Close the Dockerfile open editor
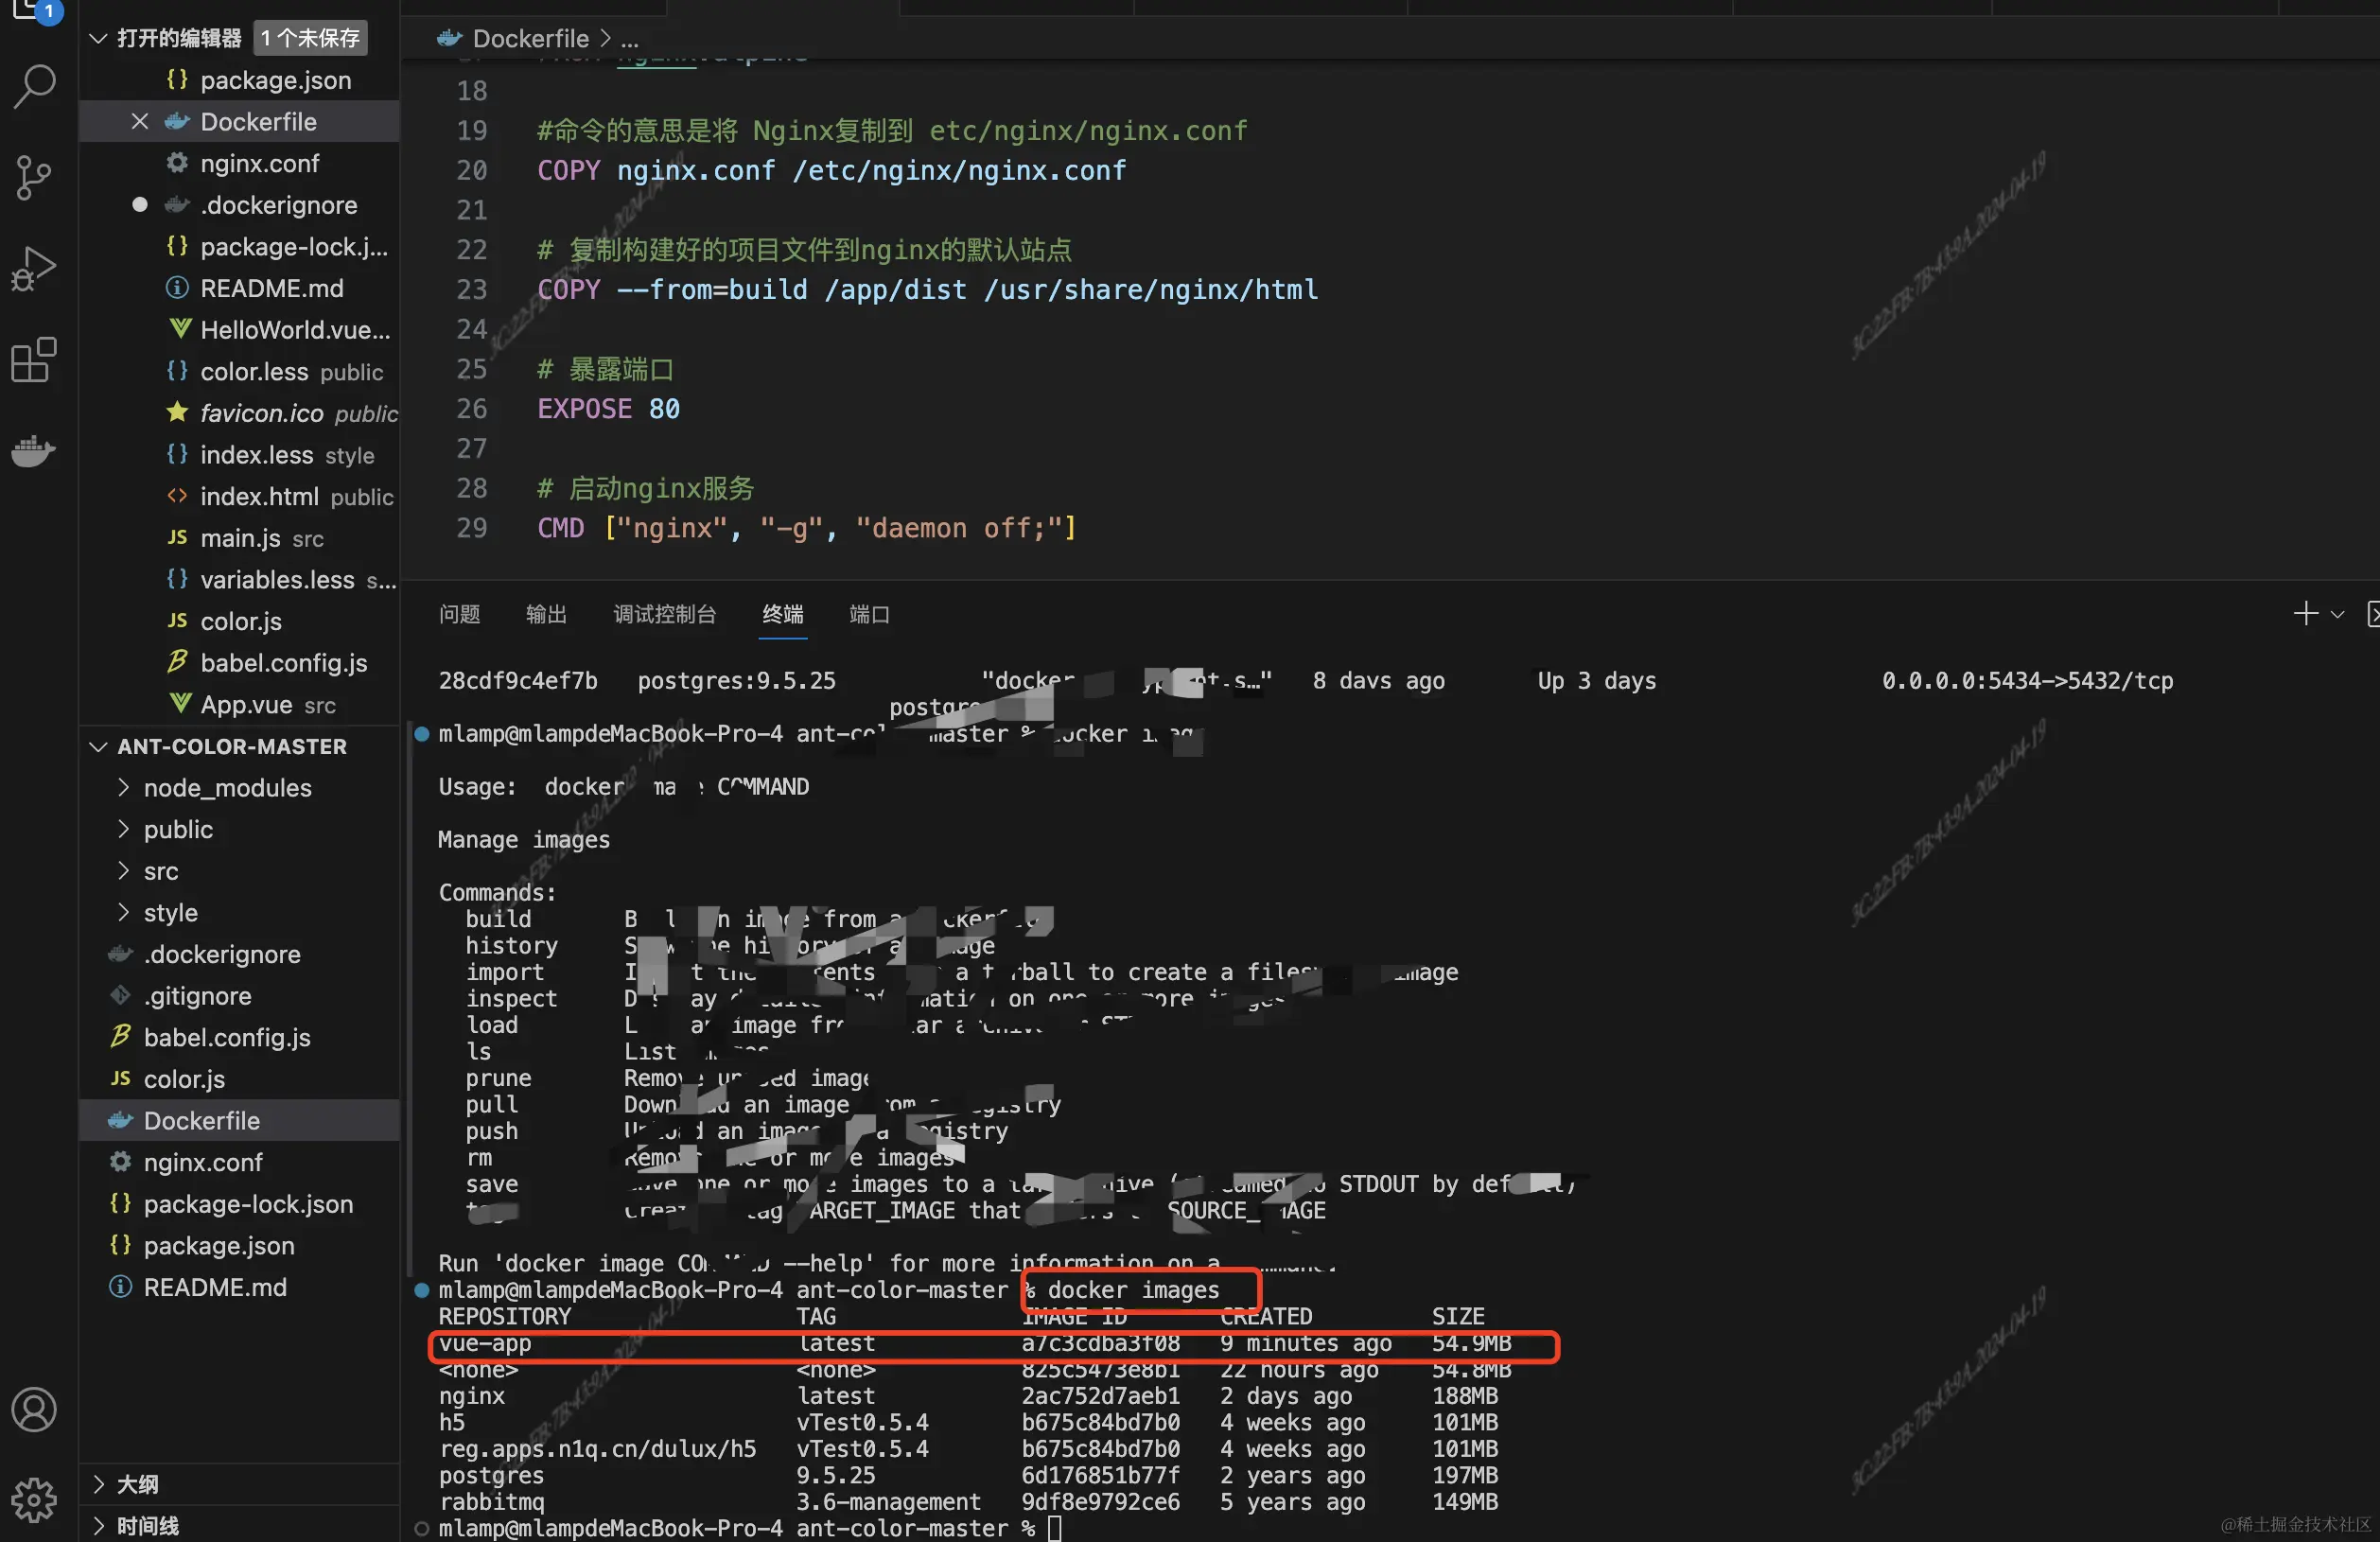Image resolution: width=2380 pixels, height=1542 pixels. pyautogui.click(x=140, y=122)
